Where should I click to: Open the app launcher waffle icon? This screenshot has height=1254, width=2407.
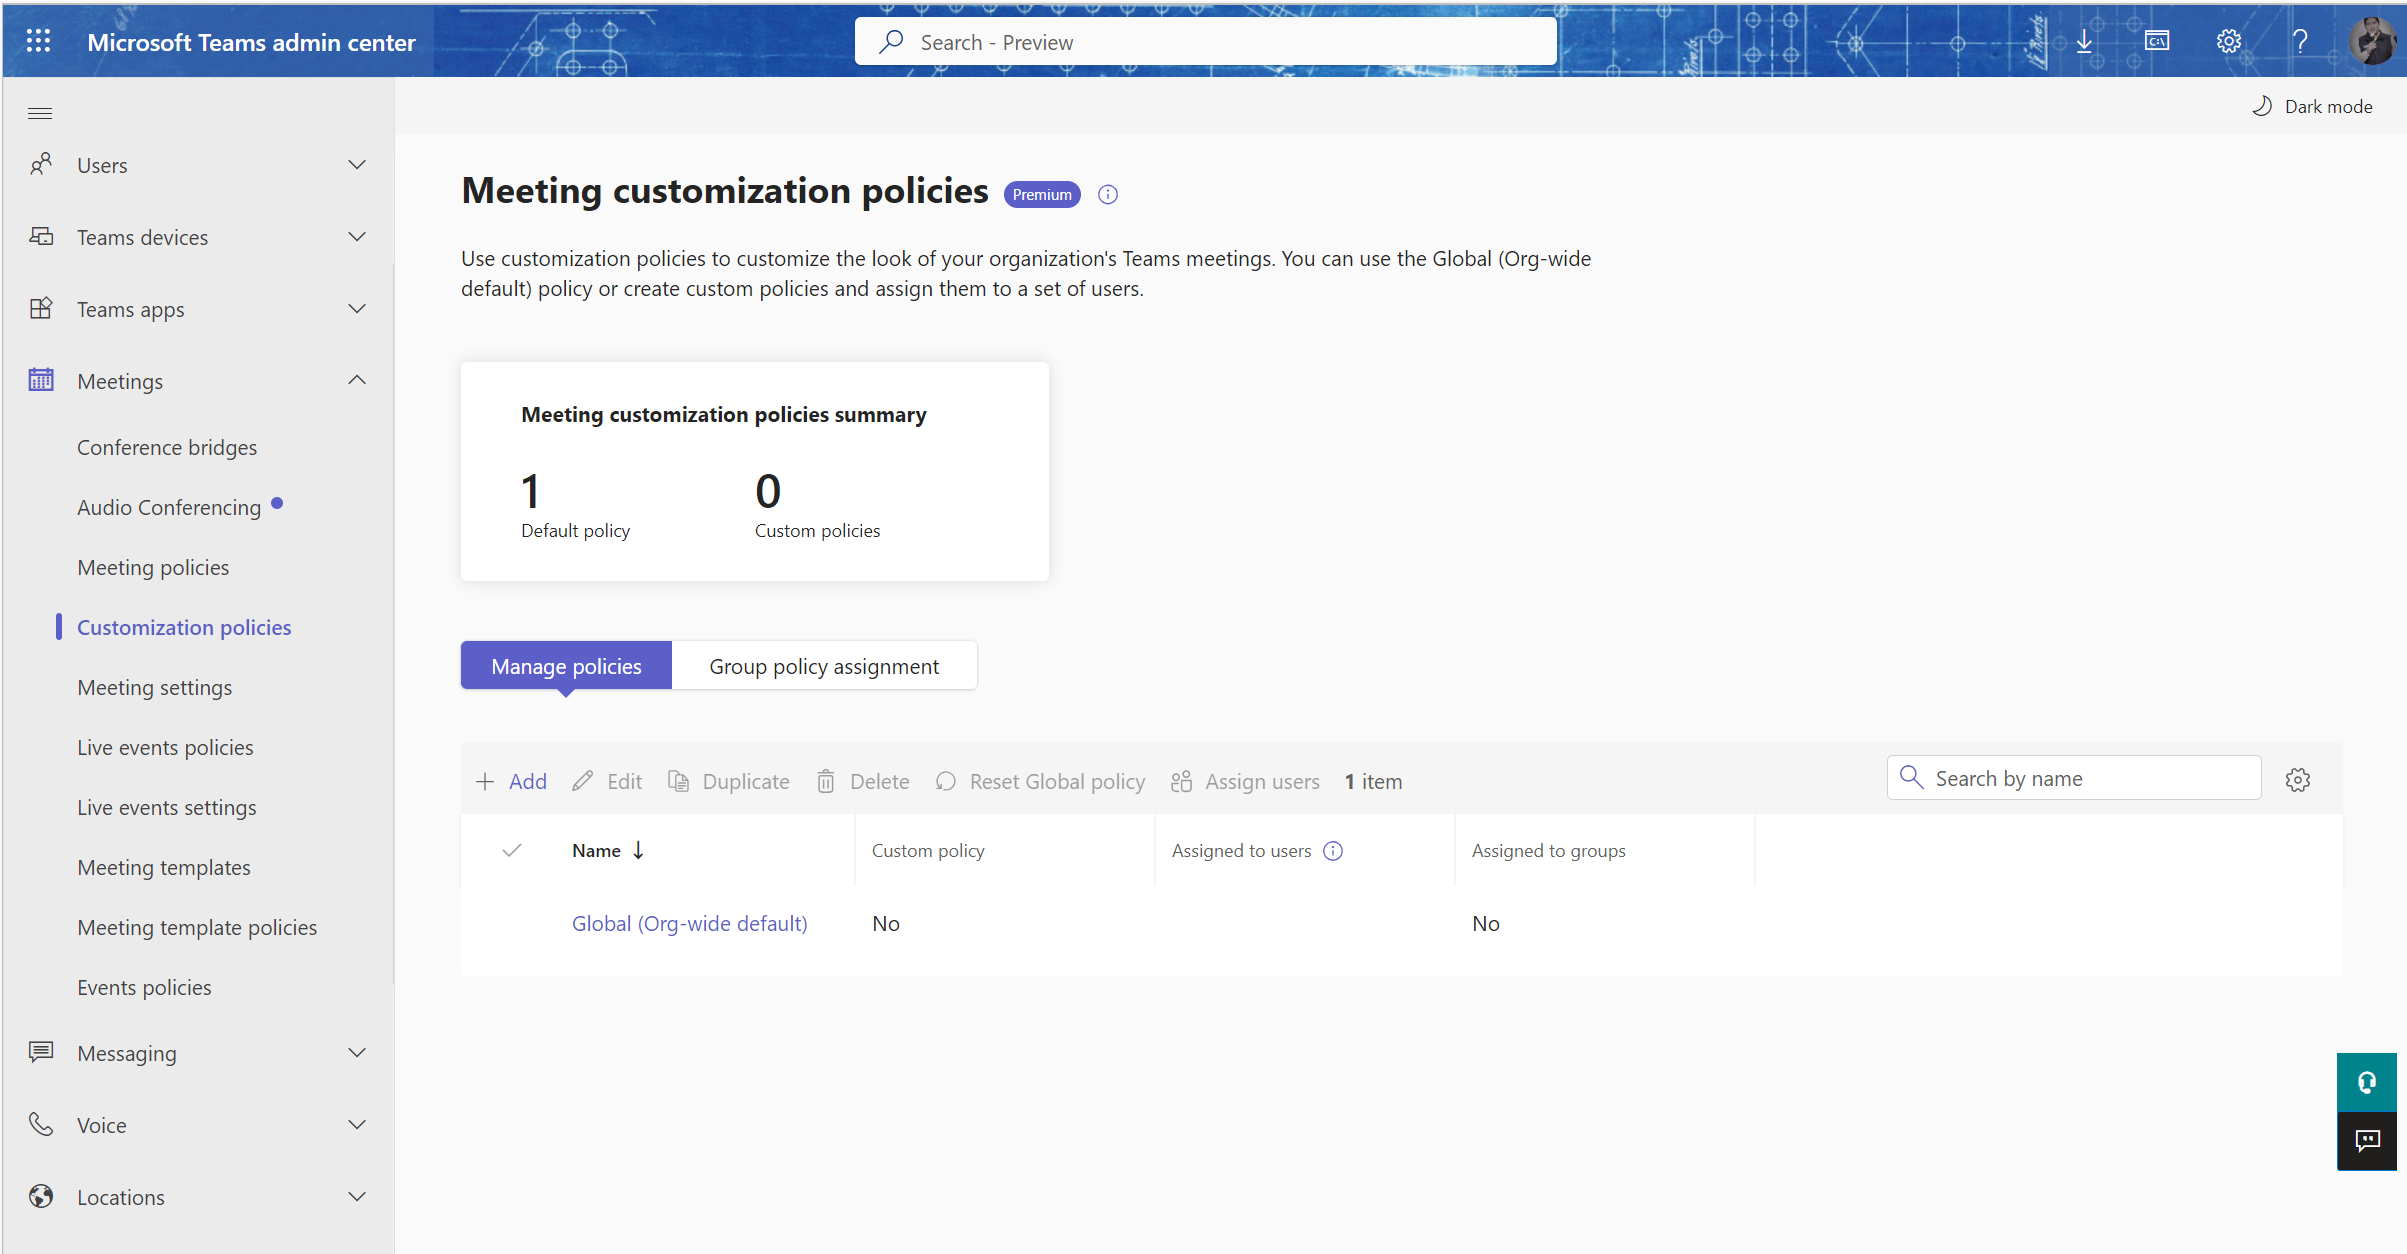[x=38, y=41]
